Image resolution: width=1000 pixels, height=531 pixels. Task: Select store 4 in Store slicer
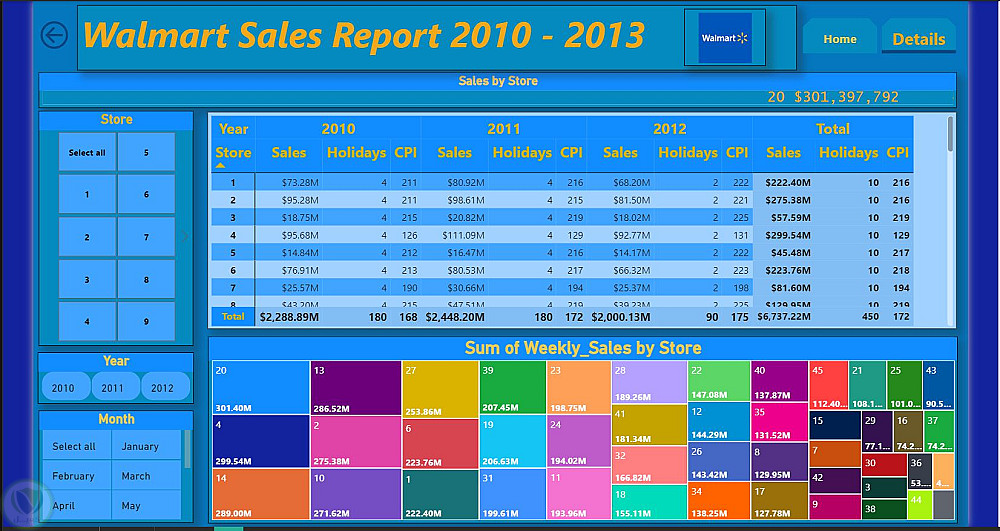click(x=87, y=321)
